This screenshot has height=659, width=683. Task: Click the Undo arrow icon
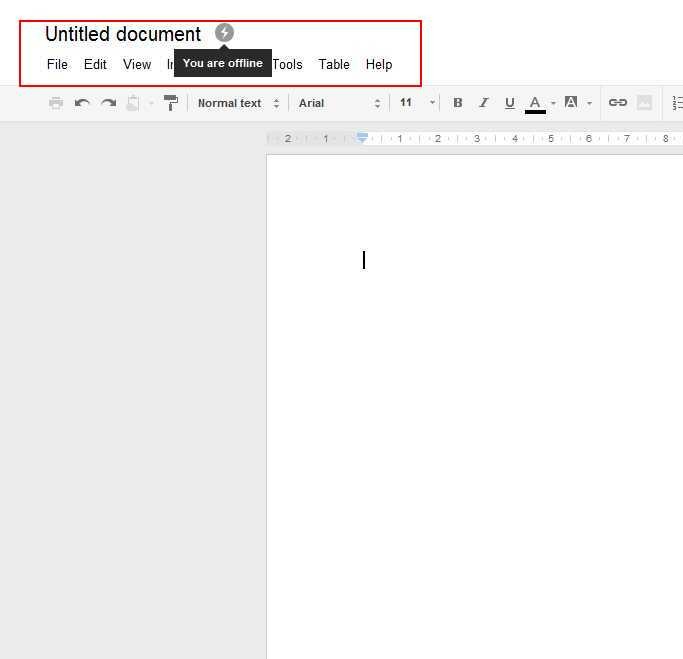(x=82, y=103)
